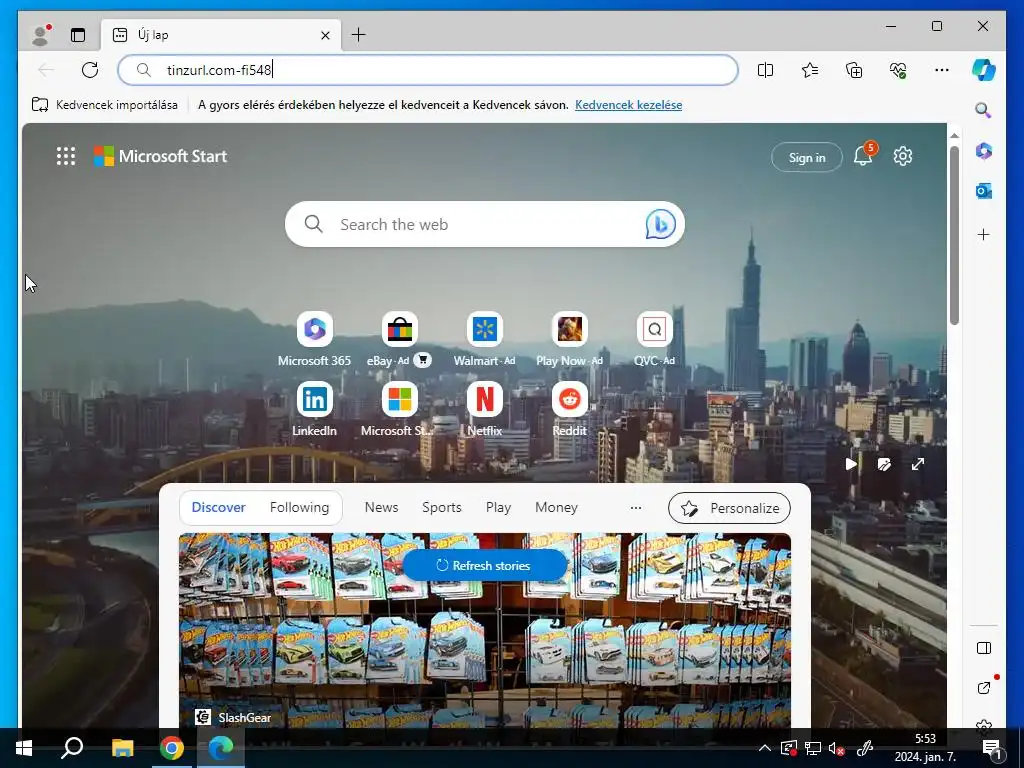
Task: Click Sign in button
Action: (x=807, y=157)
